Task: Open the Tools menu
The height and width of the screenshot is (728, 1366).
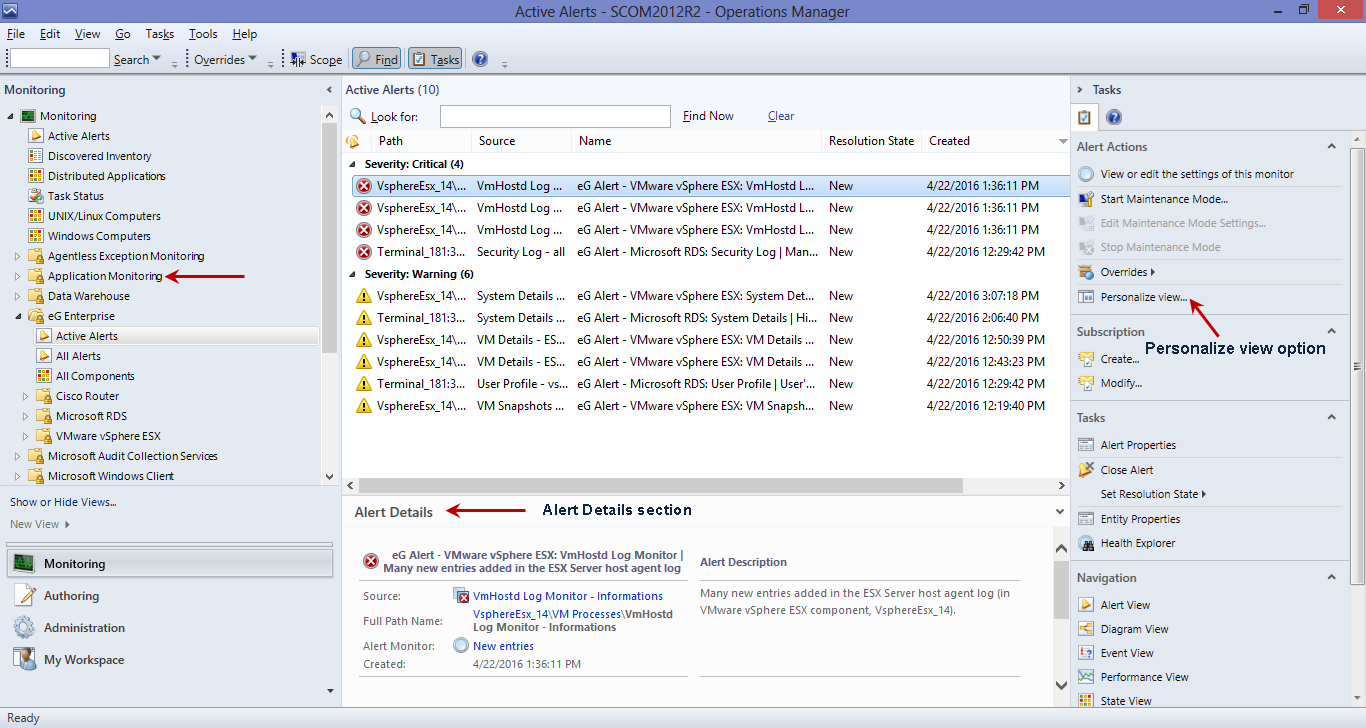Action: point(203,34)
